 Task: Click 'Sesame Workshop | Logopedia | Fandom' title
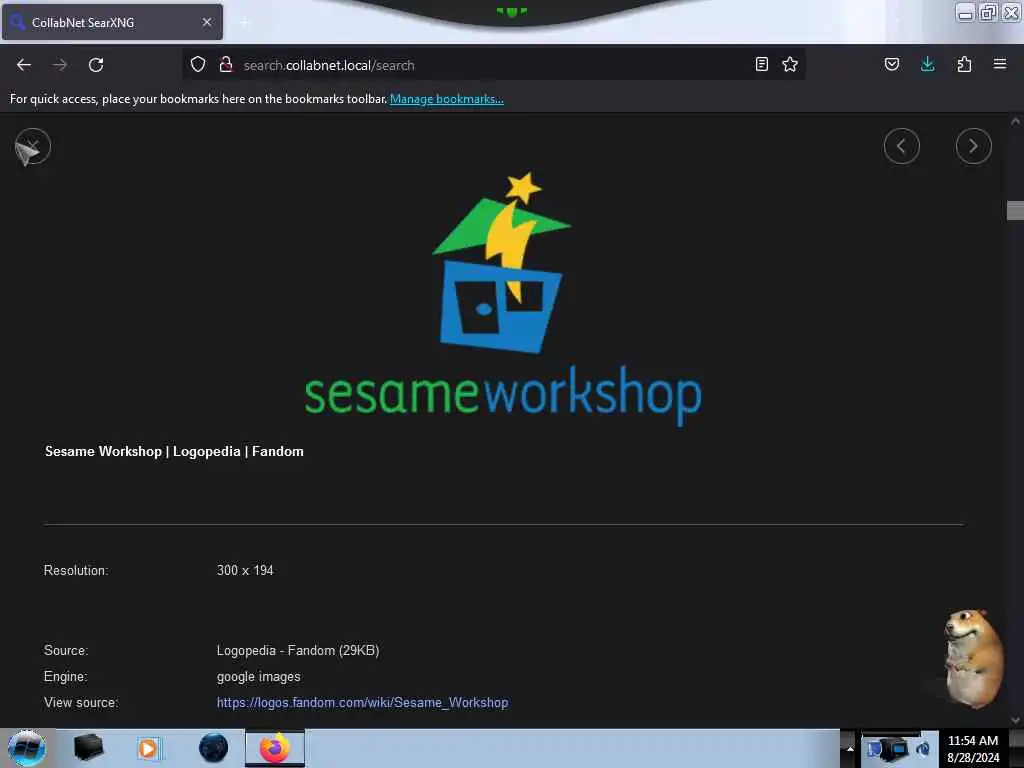(x=174, y=451)
